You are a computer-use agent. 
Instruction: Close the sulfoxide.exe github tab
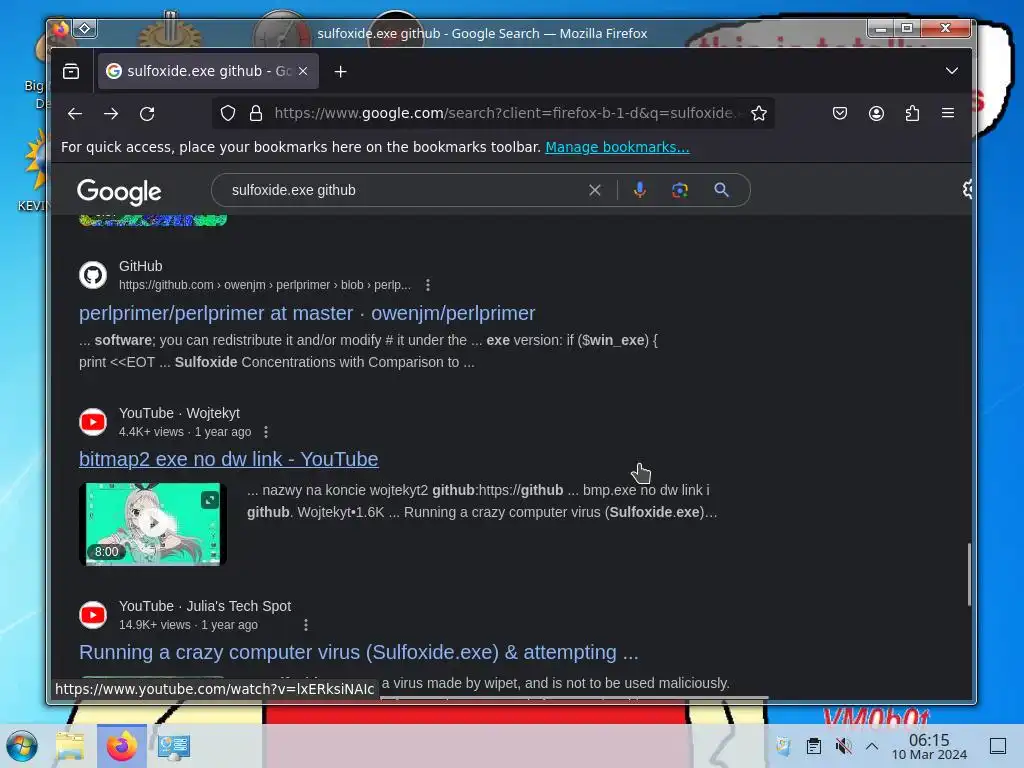303,71
